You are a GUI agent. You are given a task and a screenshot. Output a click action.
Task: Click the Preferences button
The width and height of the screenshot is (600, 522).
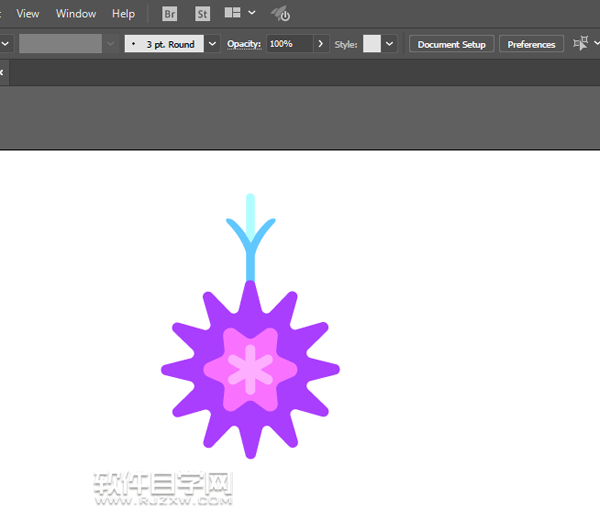click(x=531, y=44)
